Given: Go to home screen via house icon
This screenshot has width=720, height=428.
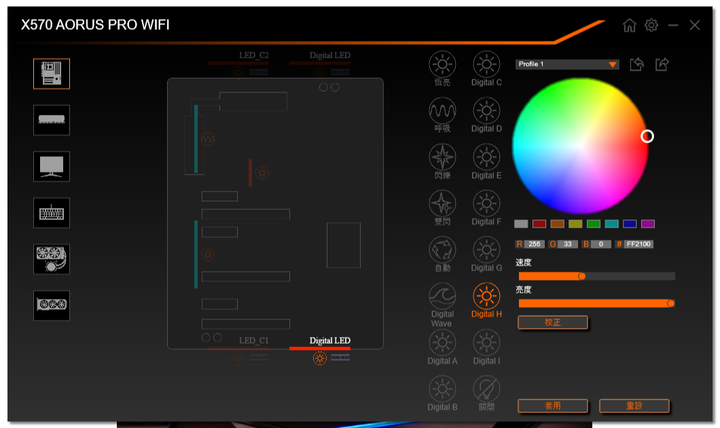Looking at the screenshot, I should [x=629, y=25].
